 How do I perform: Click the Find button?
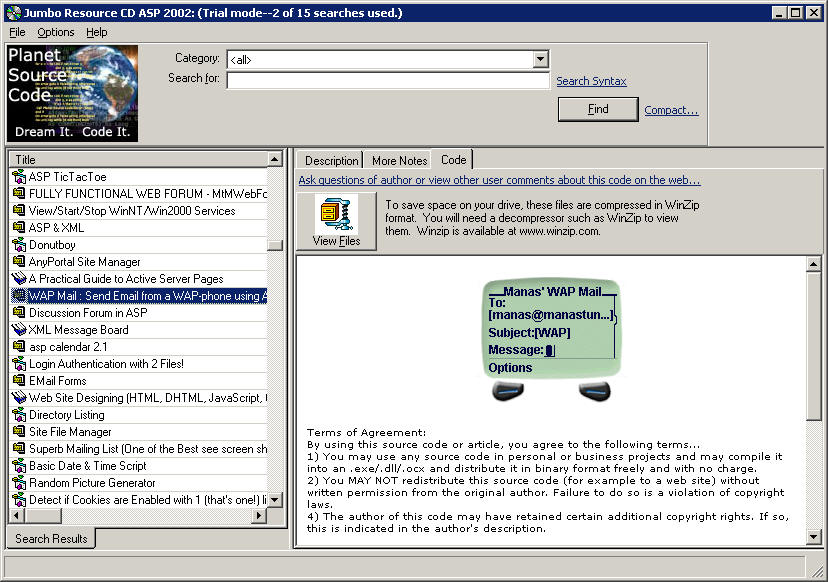[598, 109]
